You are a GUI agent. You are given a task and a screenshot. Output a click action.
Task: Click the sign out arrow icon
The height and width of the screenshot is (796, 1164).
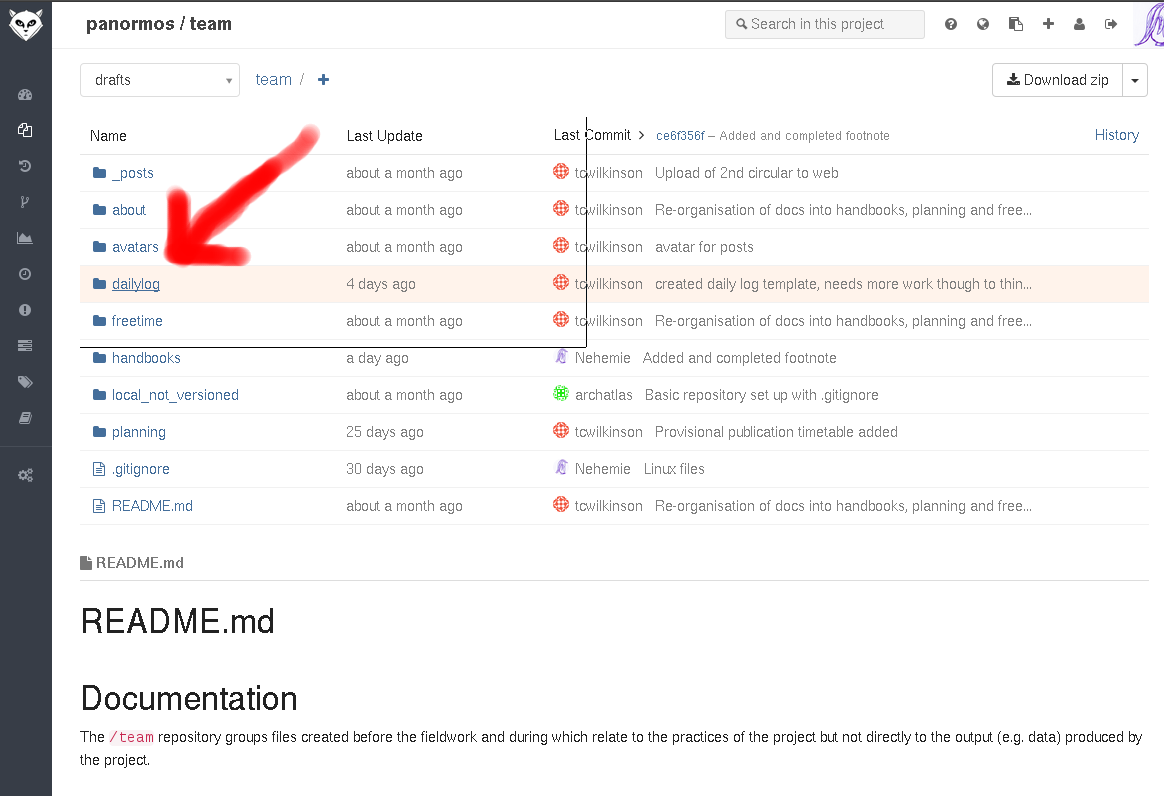point(1111,24)
